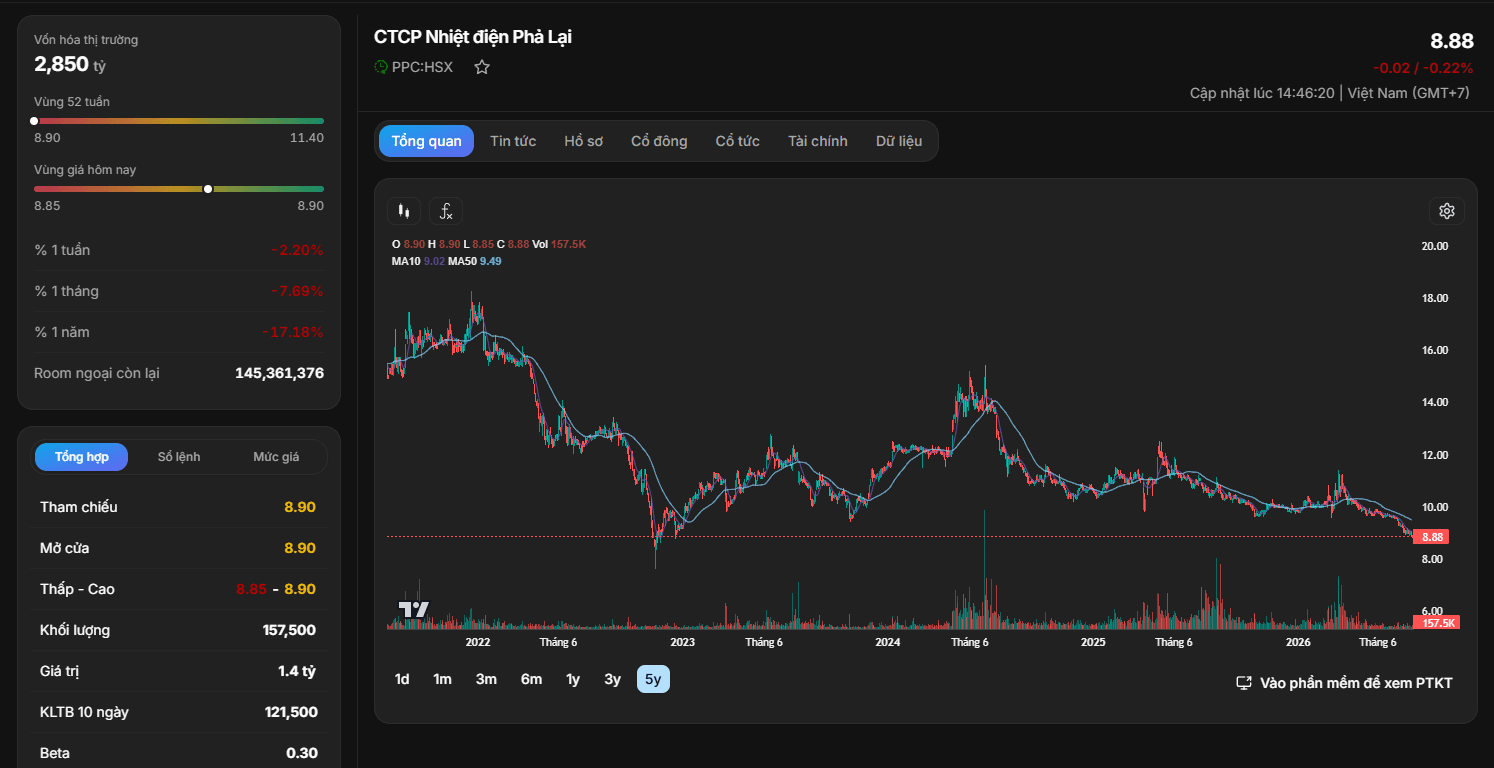Click Vào phần mềm để xem PTKT link
The height and width of the screenshot is (768, 1494).
[1344, 683]
